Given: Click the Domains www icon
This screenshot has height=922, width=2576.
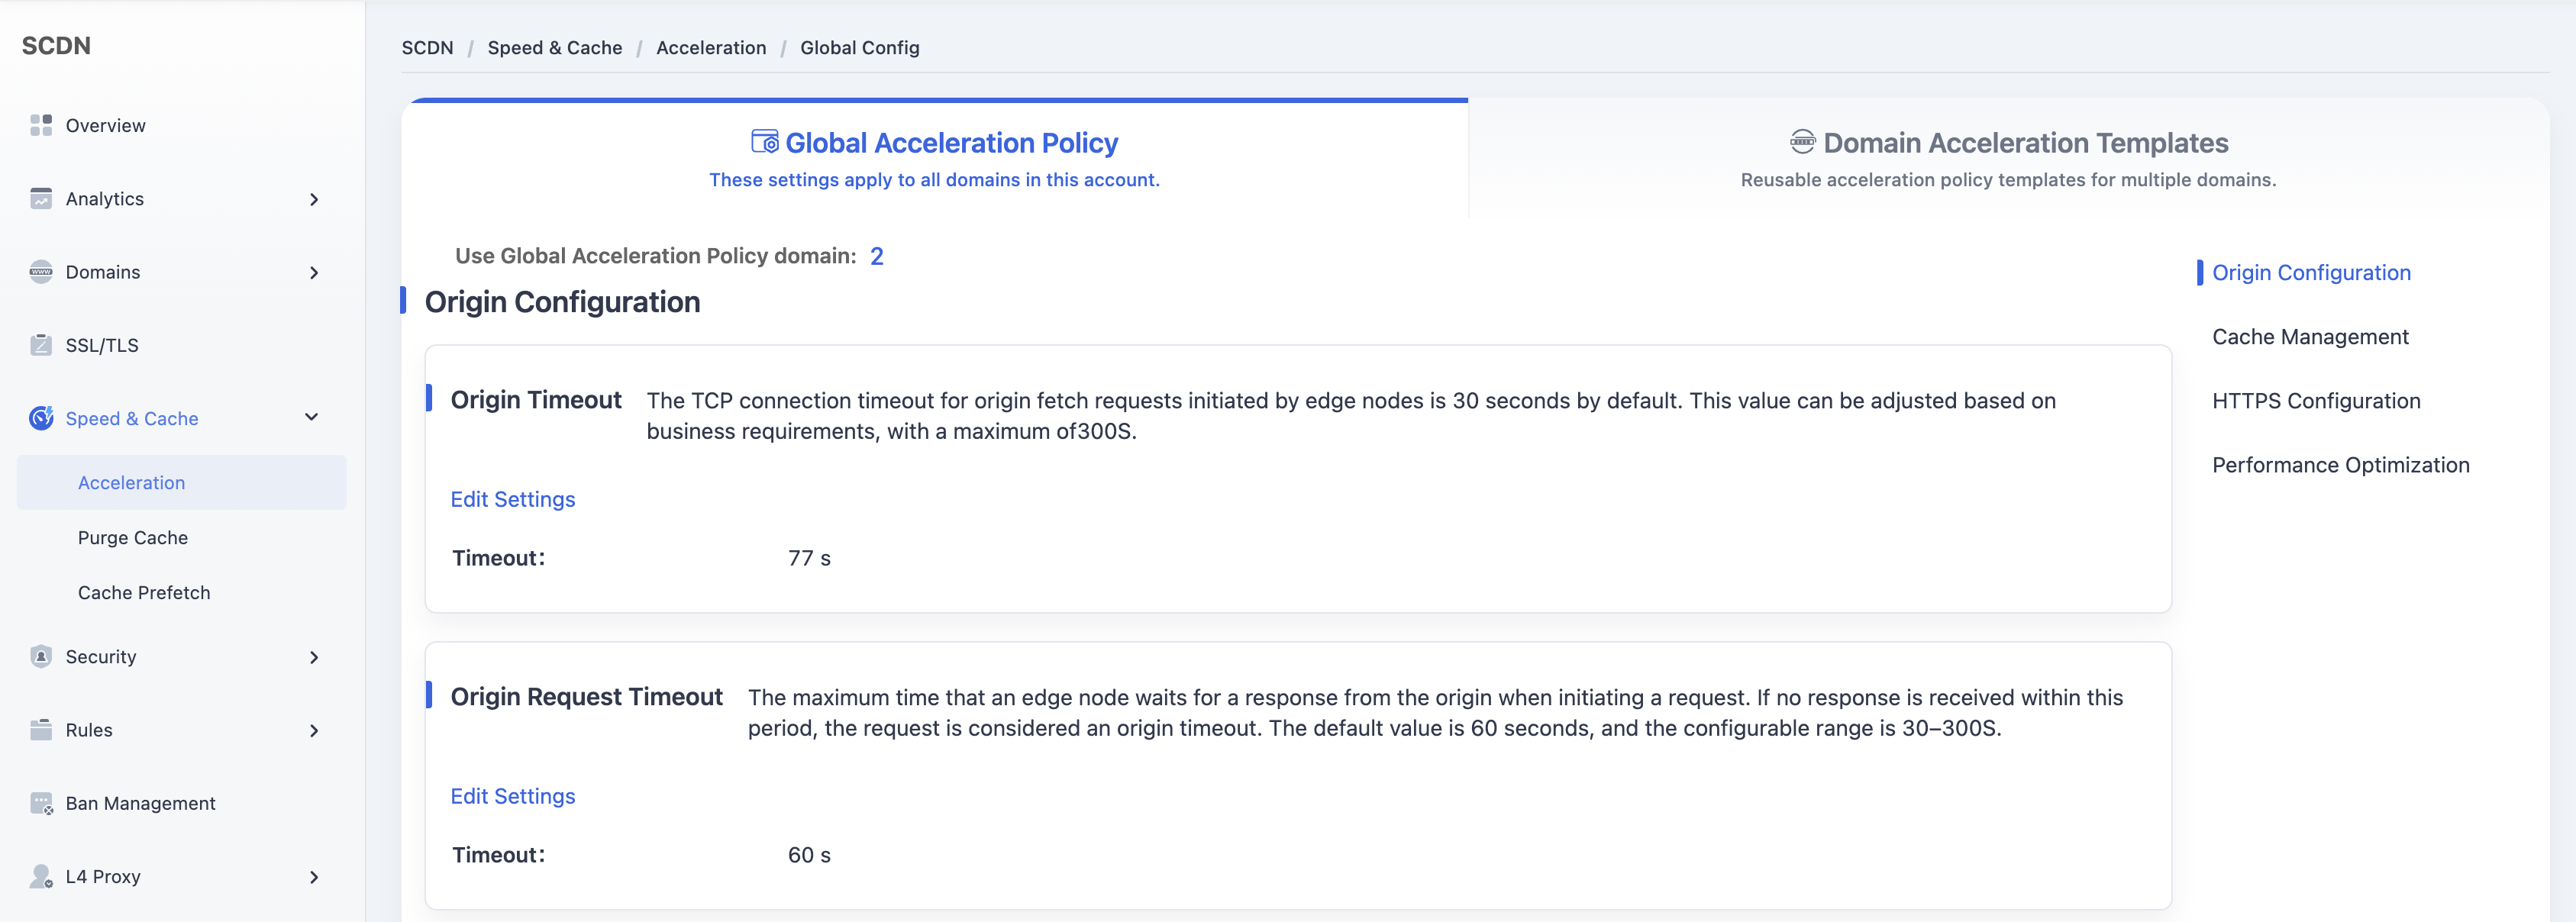Looking at the screenshot, I should 41,271.
